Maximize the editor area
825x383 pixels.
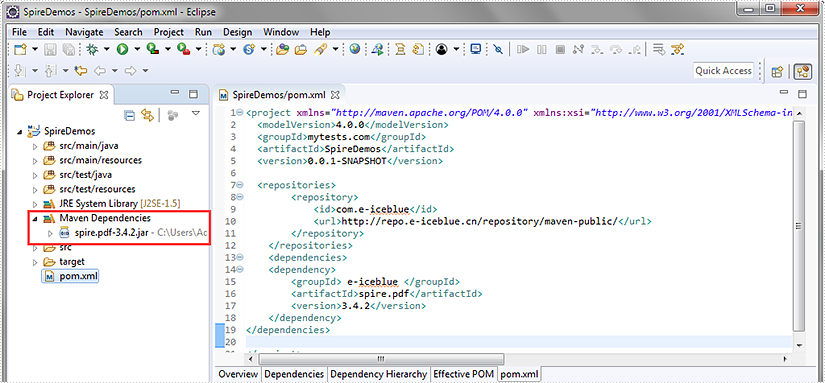802,94
